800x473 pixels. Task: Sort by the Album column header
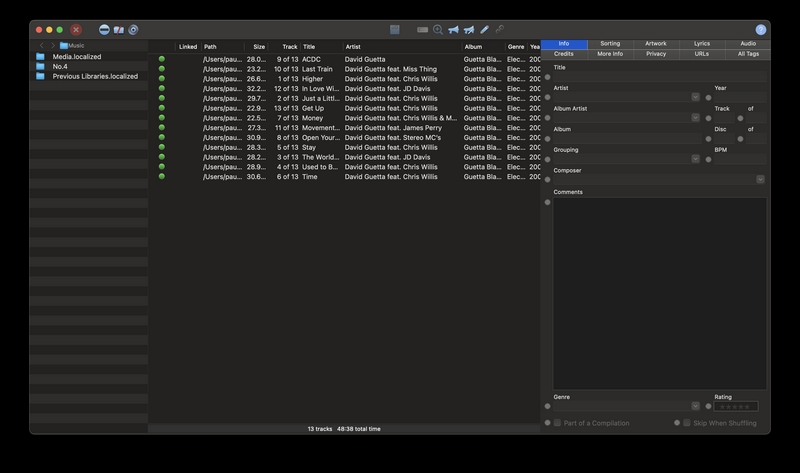pyautogui.click(x=483, y=47)
